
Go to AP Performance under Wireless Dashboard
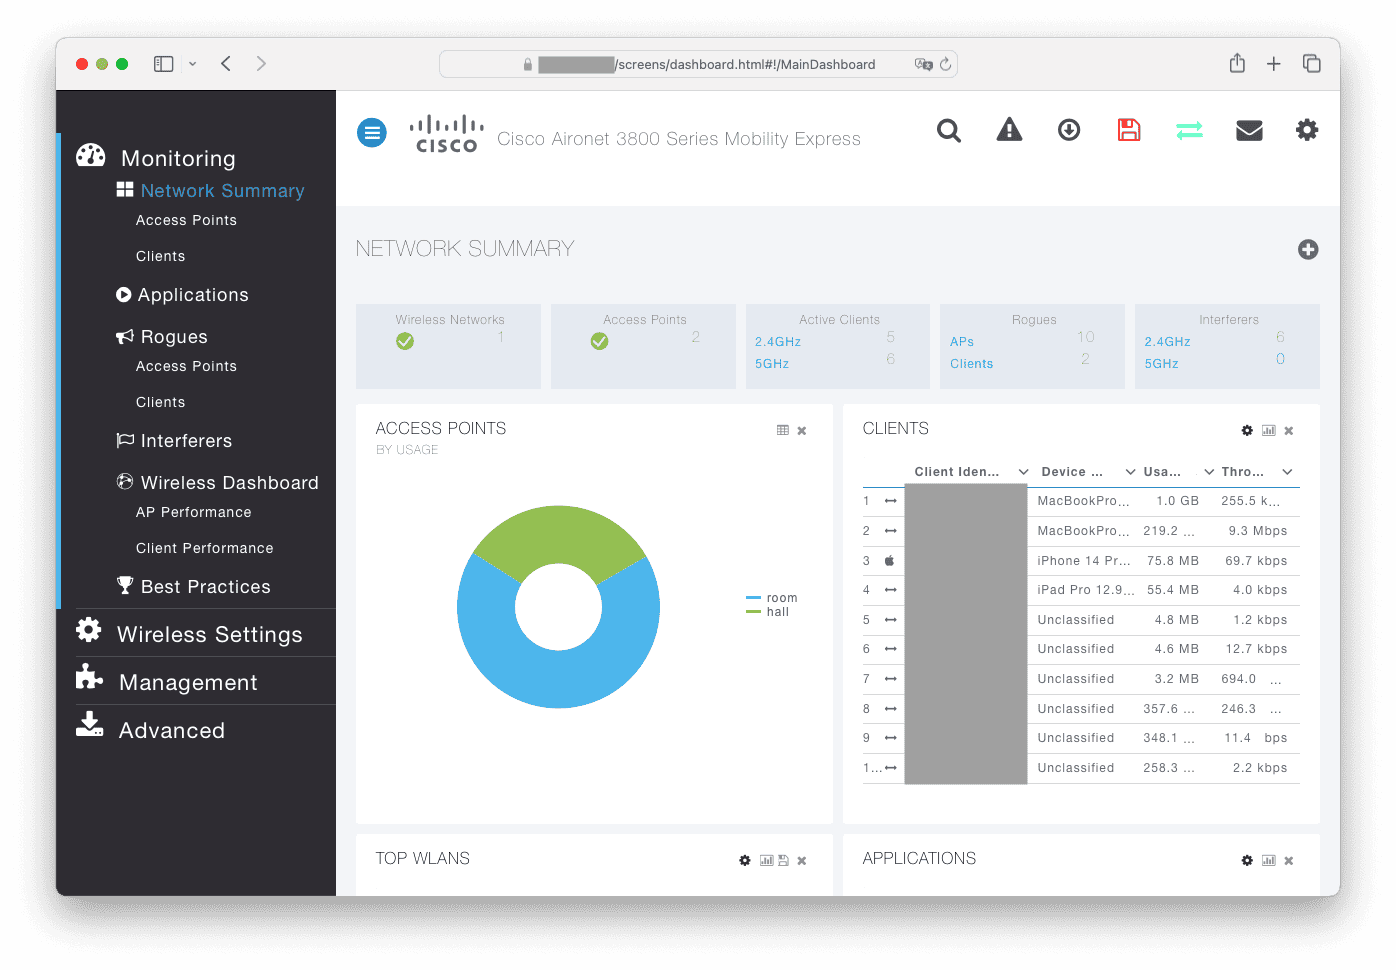193,512
